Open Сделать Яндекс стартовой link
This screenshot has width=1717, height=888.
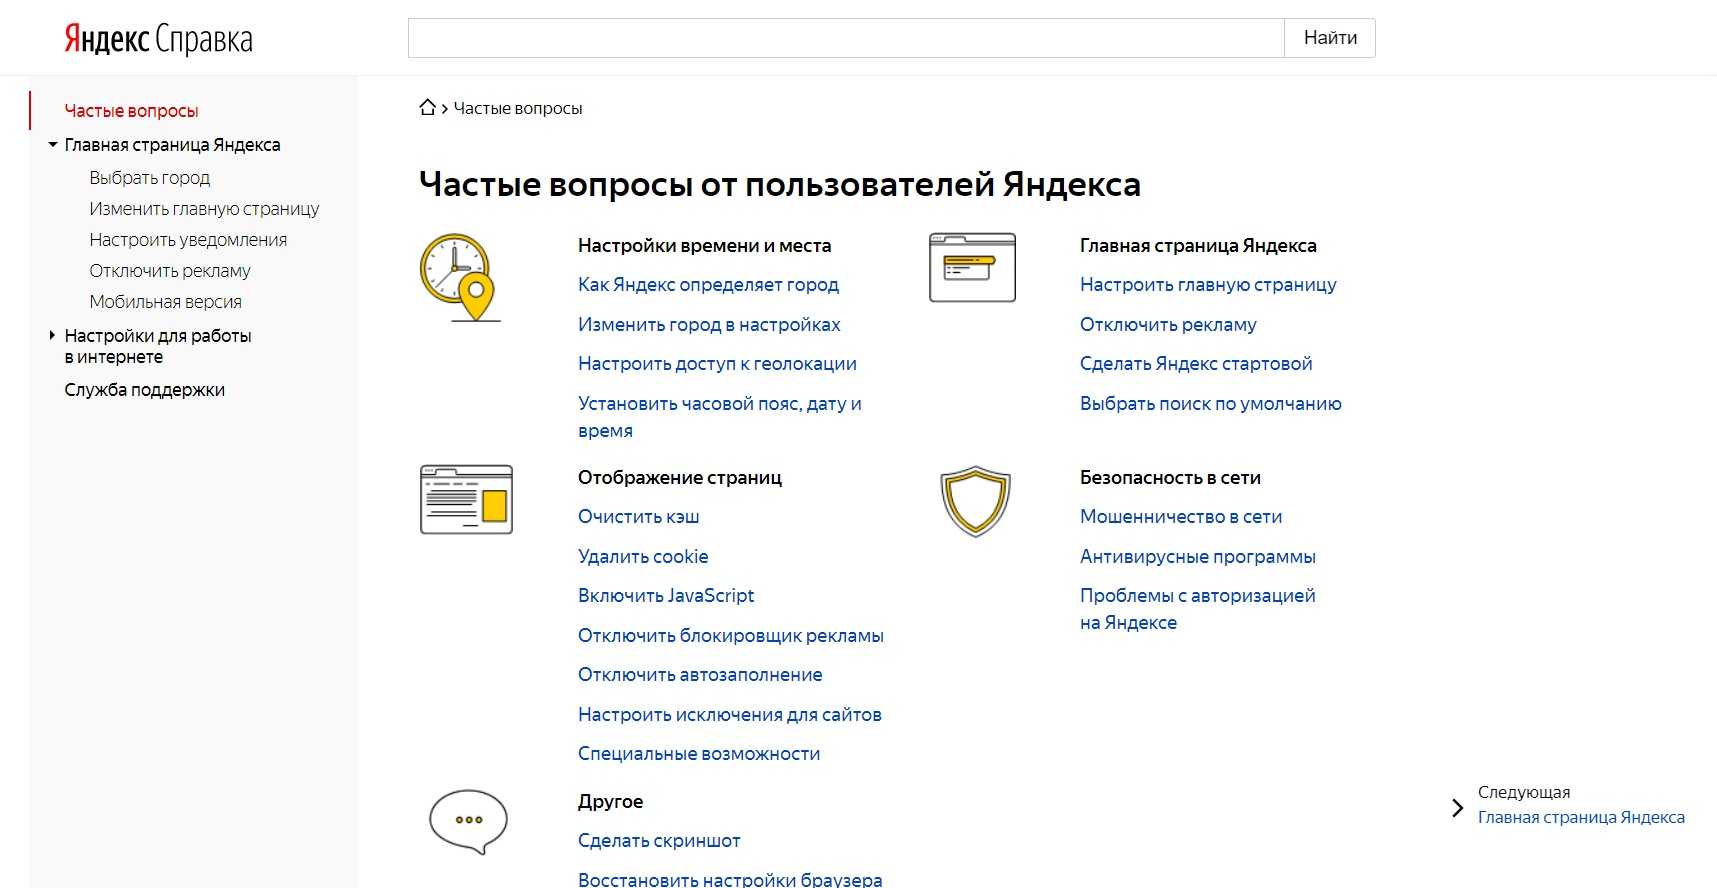pos(1195,364)
